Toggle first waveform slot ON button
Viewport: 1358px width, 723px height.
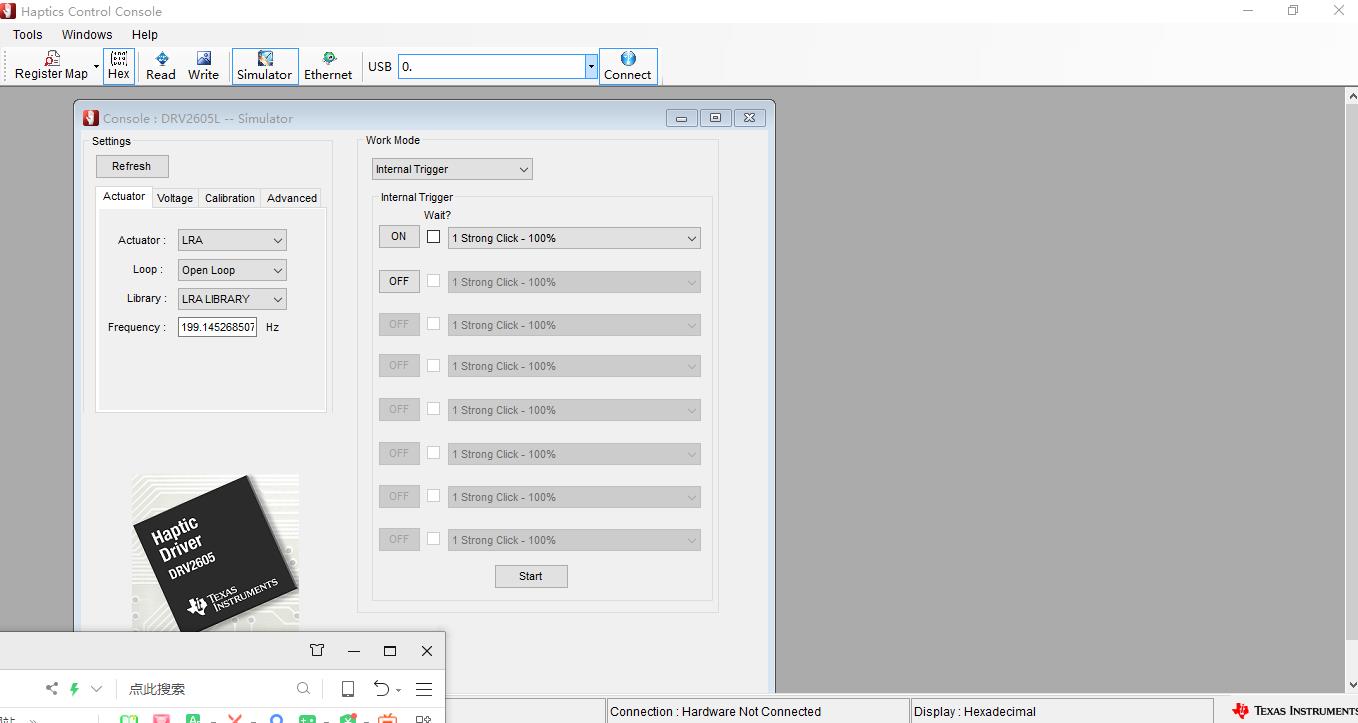click(x=399, y=237)
